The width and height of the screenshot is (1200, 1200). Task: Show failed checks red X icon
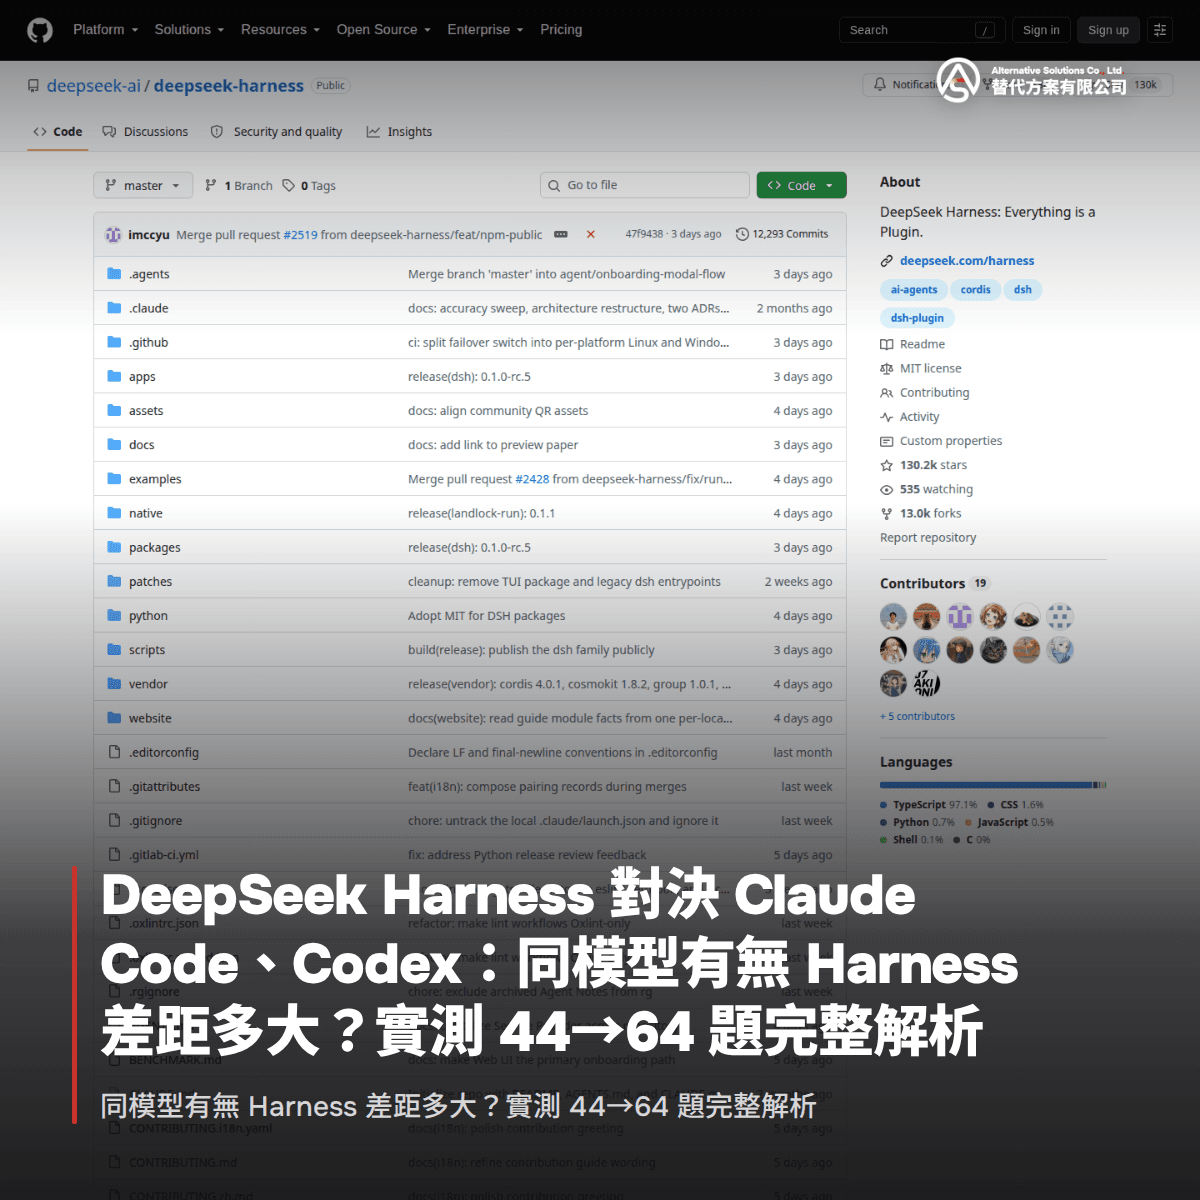[x=590, y=234]
